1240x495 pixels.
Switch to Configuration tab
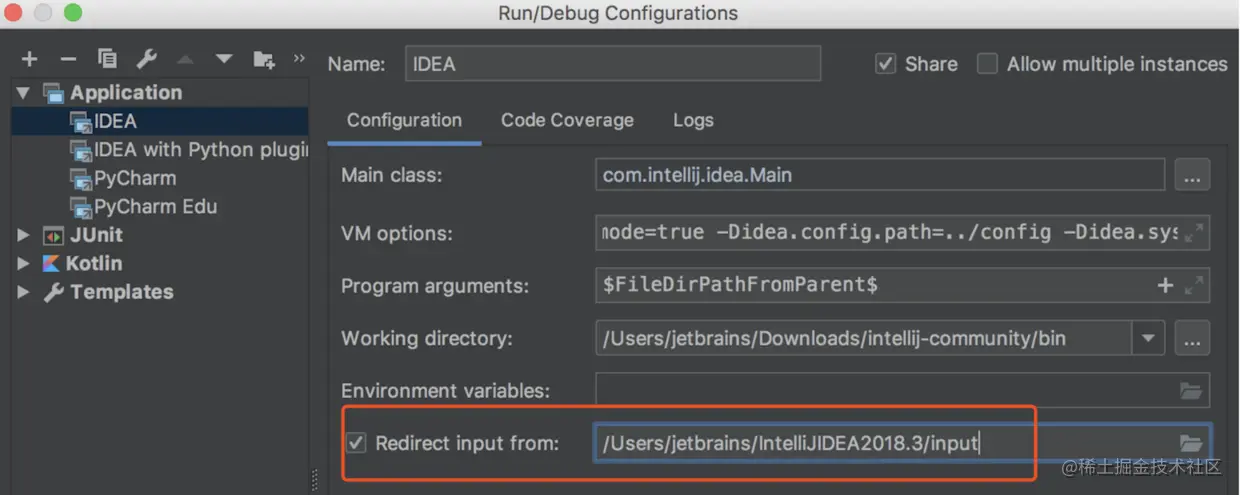pyautogui.click(x=404, y=120)
